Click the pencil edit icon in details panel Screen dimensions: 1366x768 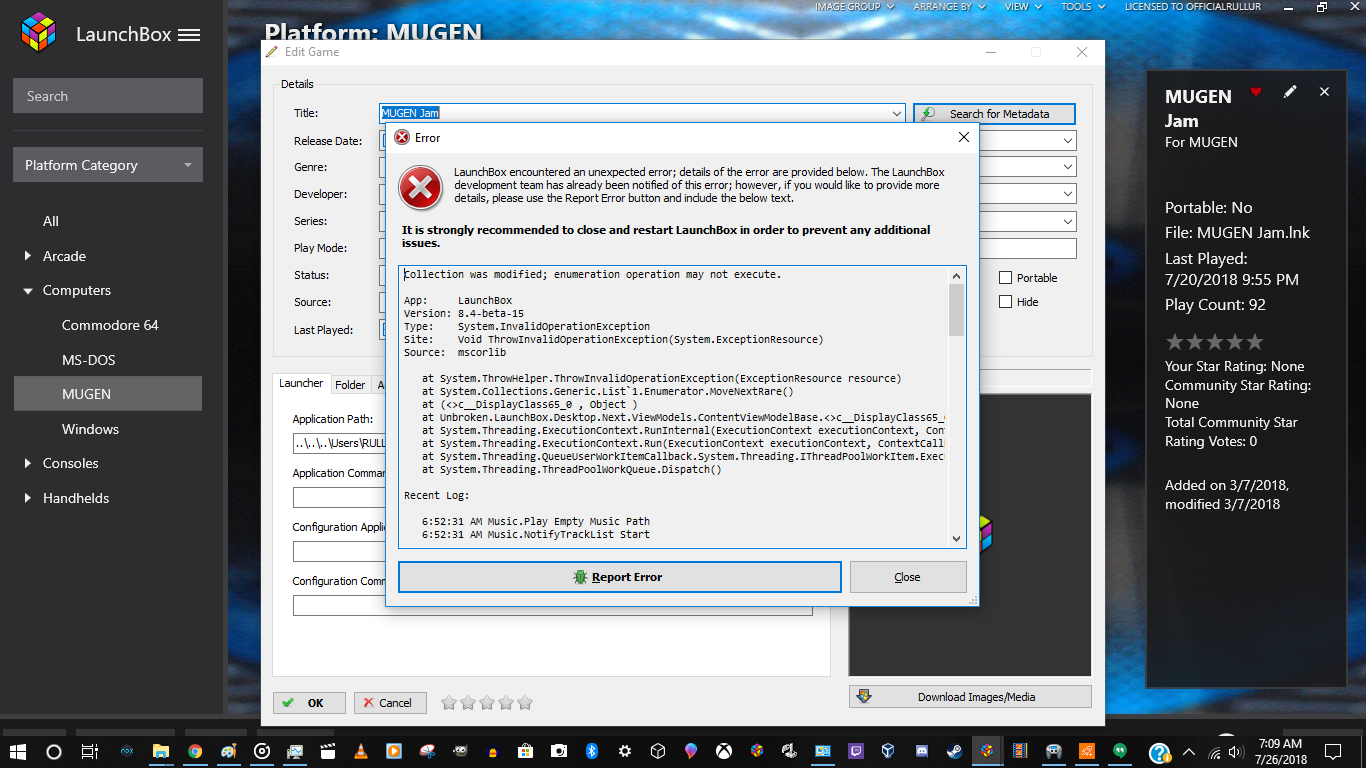(x=1290, y=92)
